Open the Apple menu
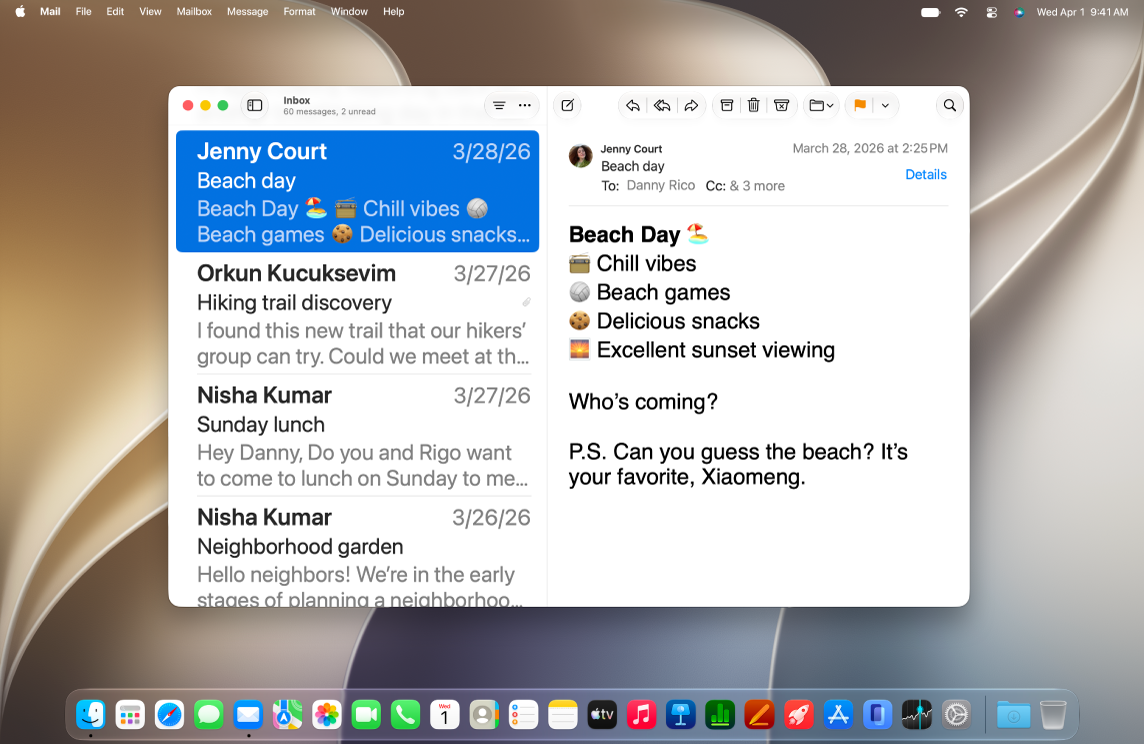The height and width of the screenshot is (745, 1146). (x=20, y=12)
